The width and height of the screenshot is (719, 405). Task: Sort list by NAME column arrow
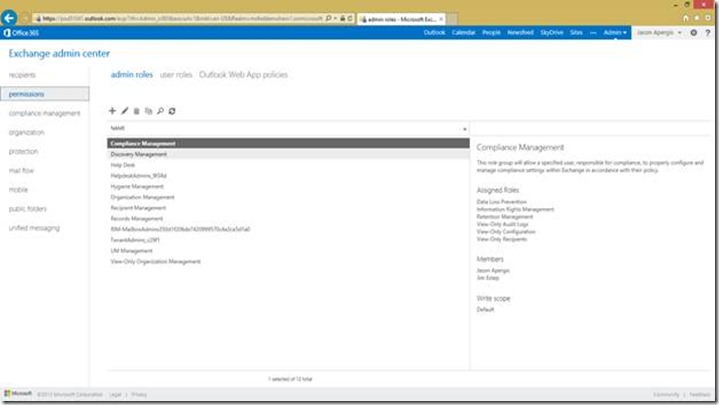pos(465,129)
